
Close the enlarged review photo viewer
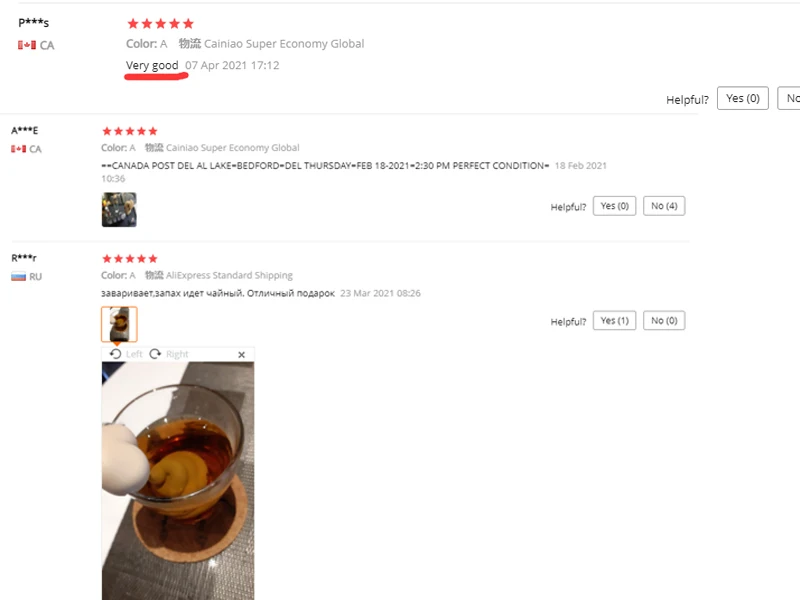[x=241, y=355]
